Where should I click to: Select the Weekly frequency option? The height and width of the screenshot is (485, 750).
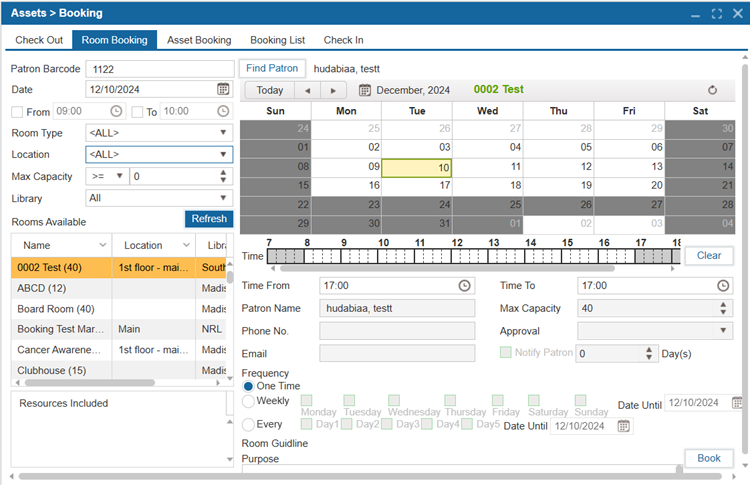248,401
